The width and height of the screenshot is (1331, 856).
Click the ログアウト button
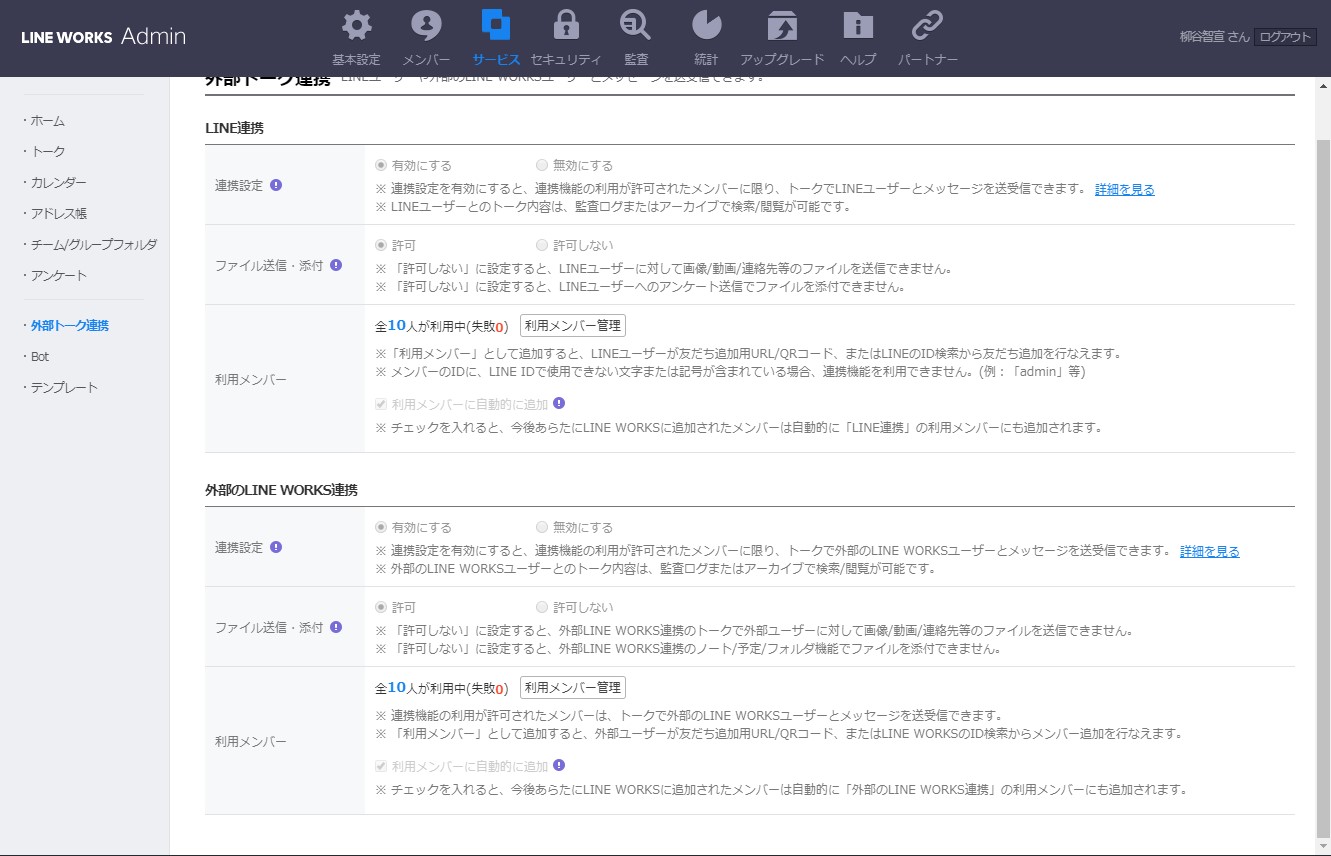[1285, 37]
